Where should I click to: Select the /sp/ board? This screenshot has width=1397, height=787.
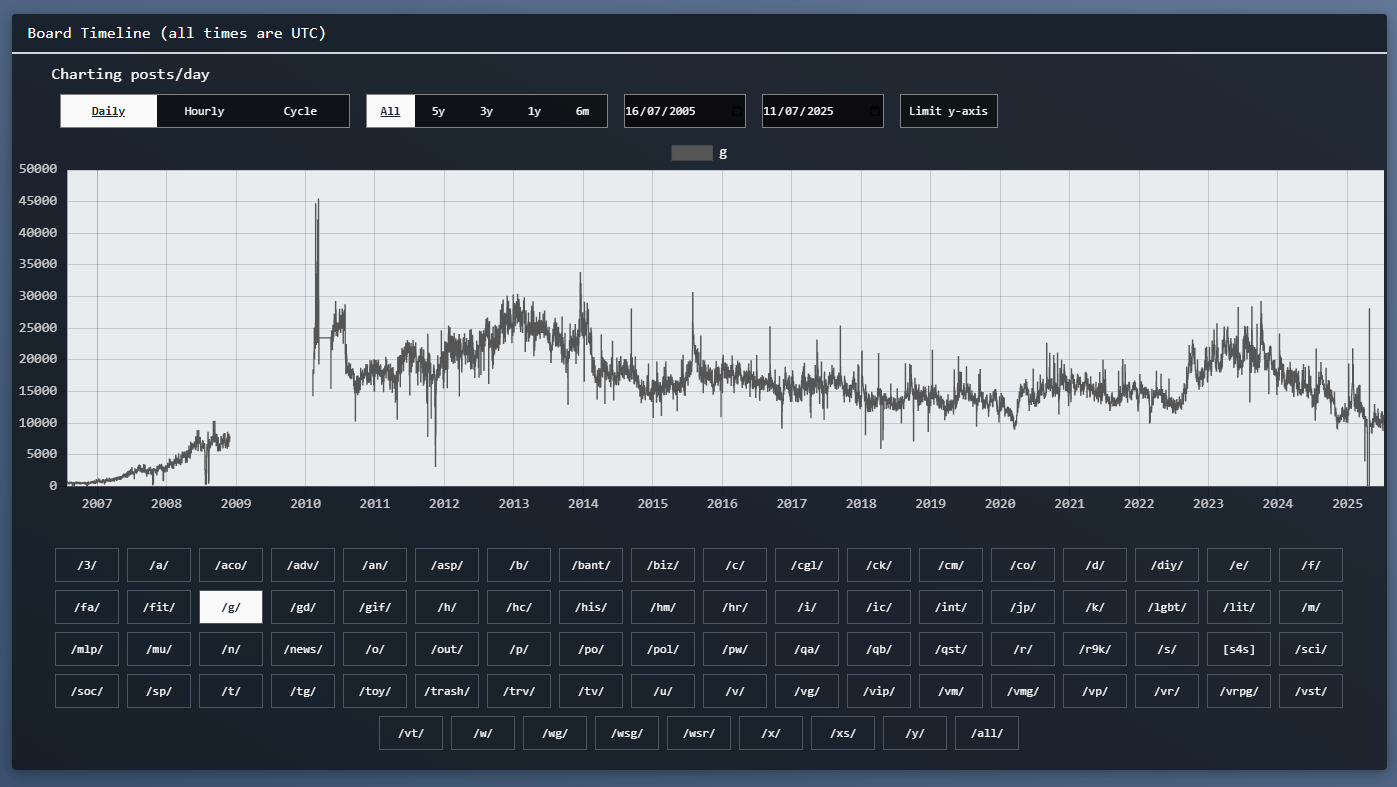click(x=159, y=691)
